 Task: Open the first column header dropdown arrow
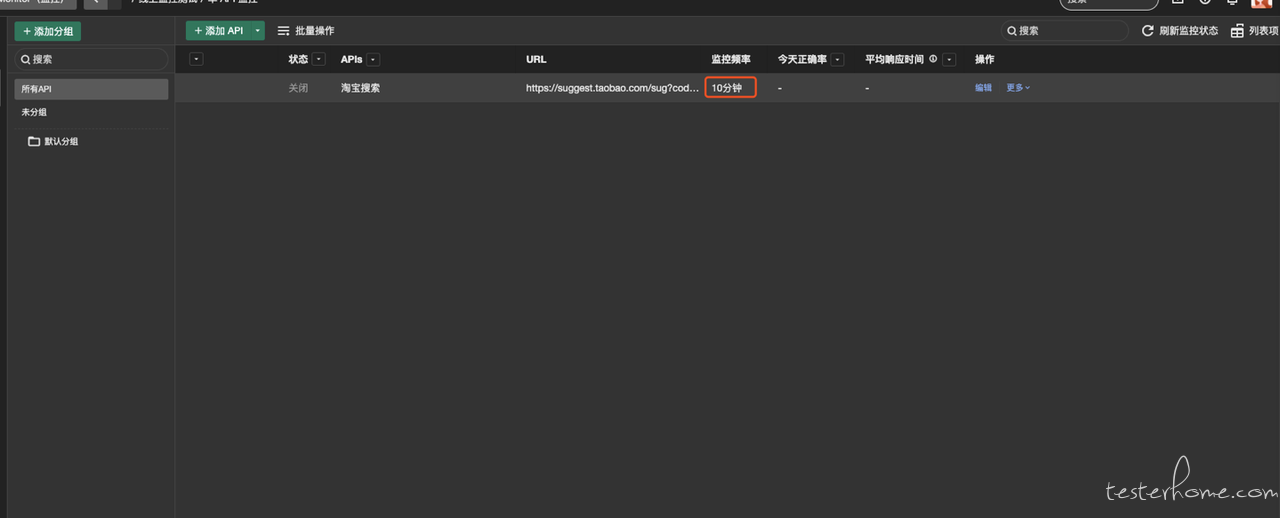196,59
